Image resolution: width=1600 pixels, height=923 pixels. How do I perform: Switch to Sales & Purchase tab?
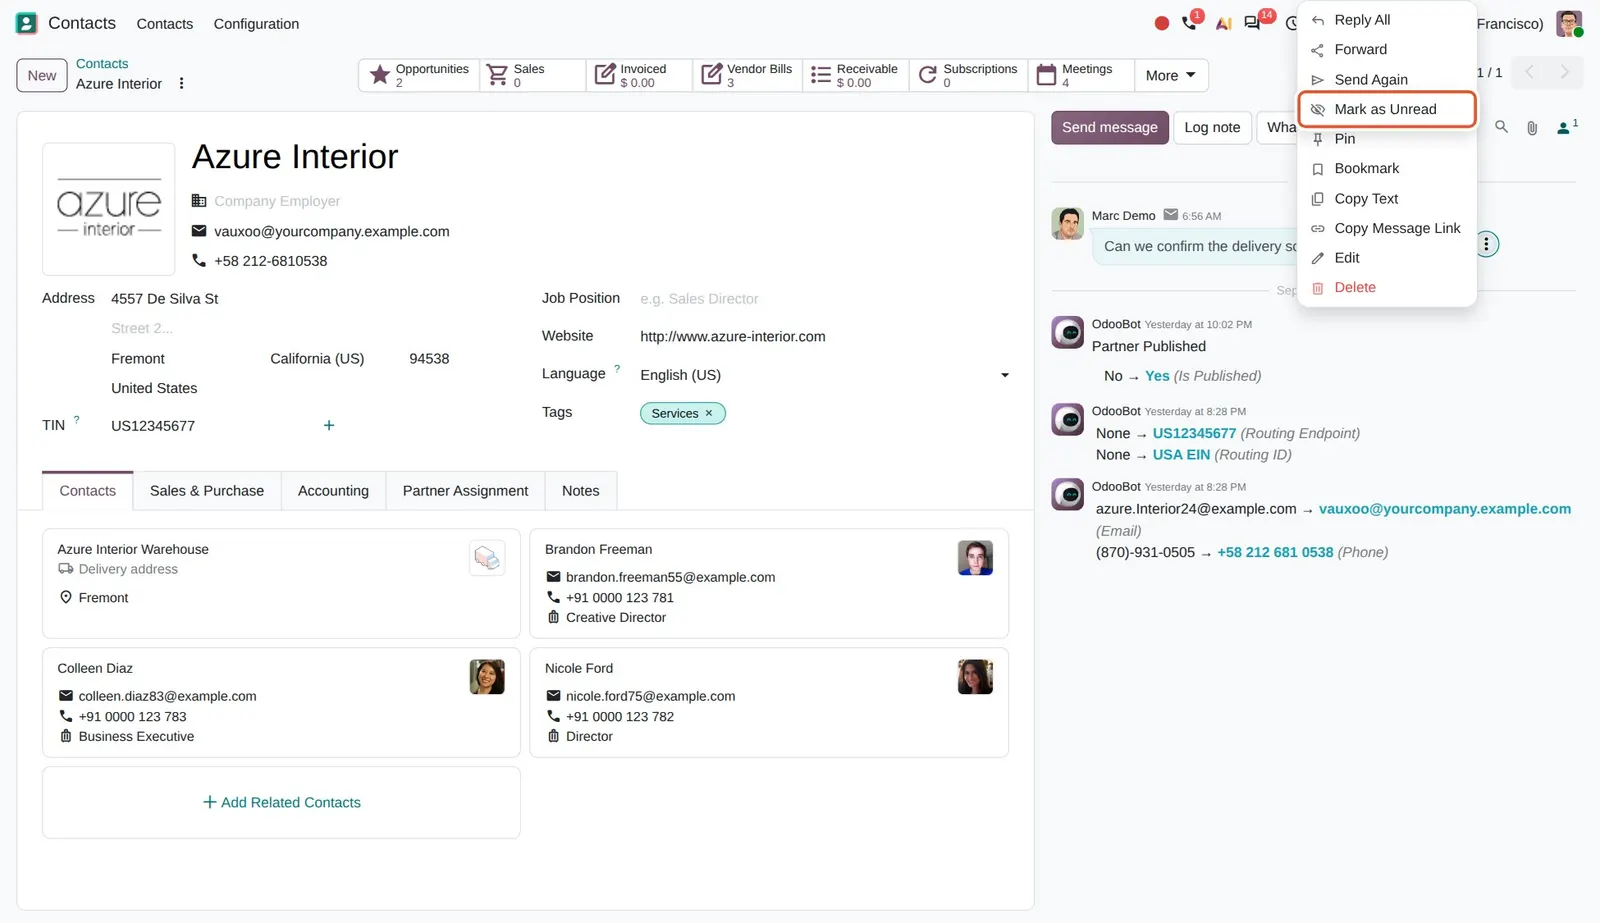point(207,491)
